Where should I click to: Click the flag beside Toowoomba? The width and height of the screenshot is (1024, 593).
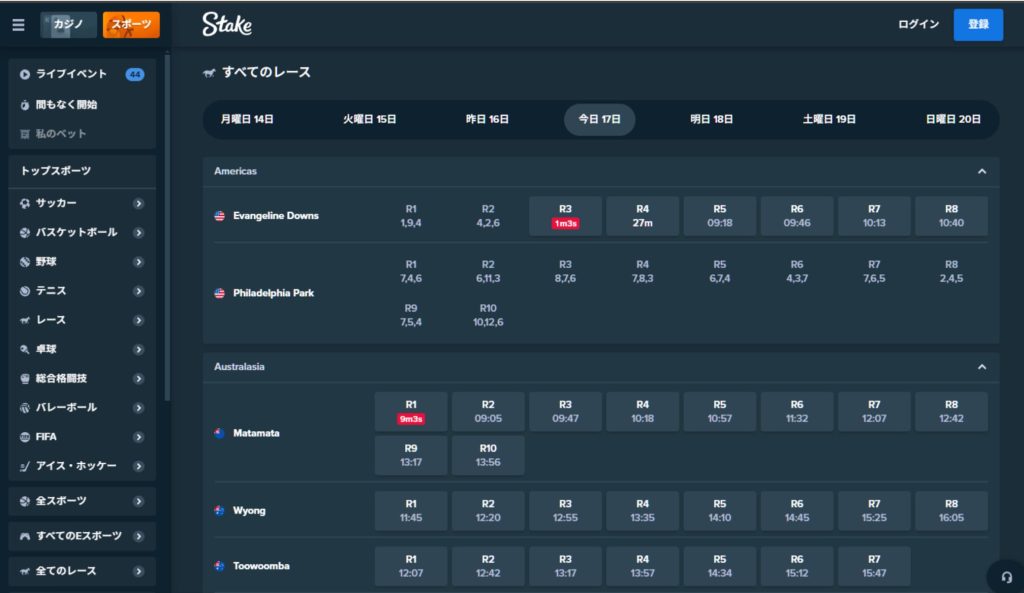(x=219, y=566)
